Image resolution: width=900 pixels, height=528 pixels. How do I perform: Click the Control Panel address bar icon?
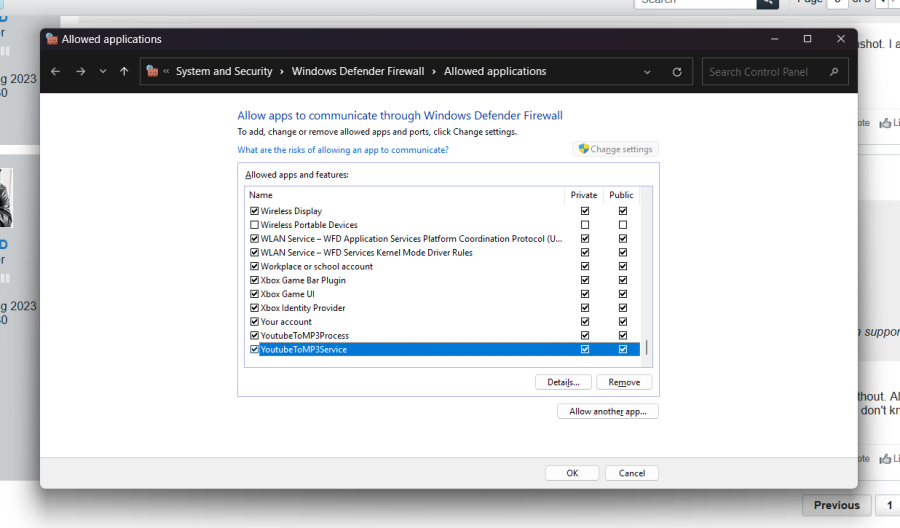[x=152, y=72]
